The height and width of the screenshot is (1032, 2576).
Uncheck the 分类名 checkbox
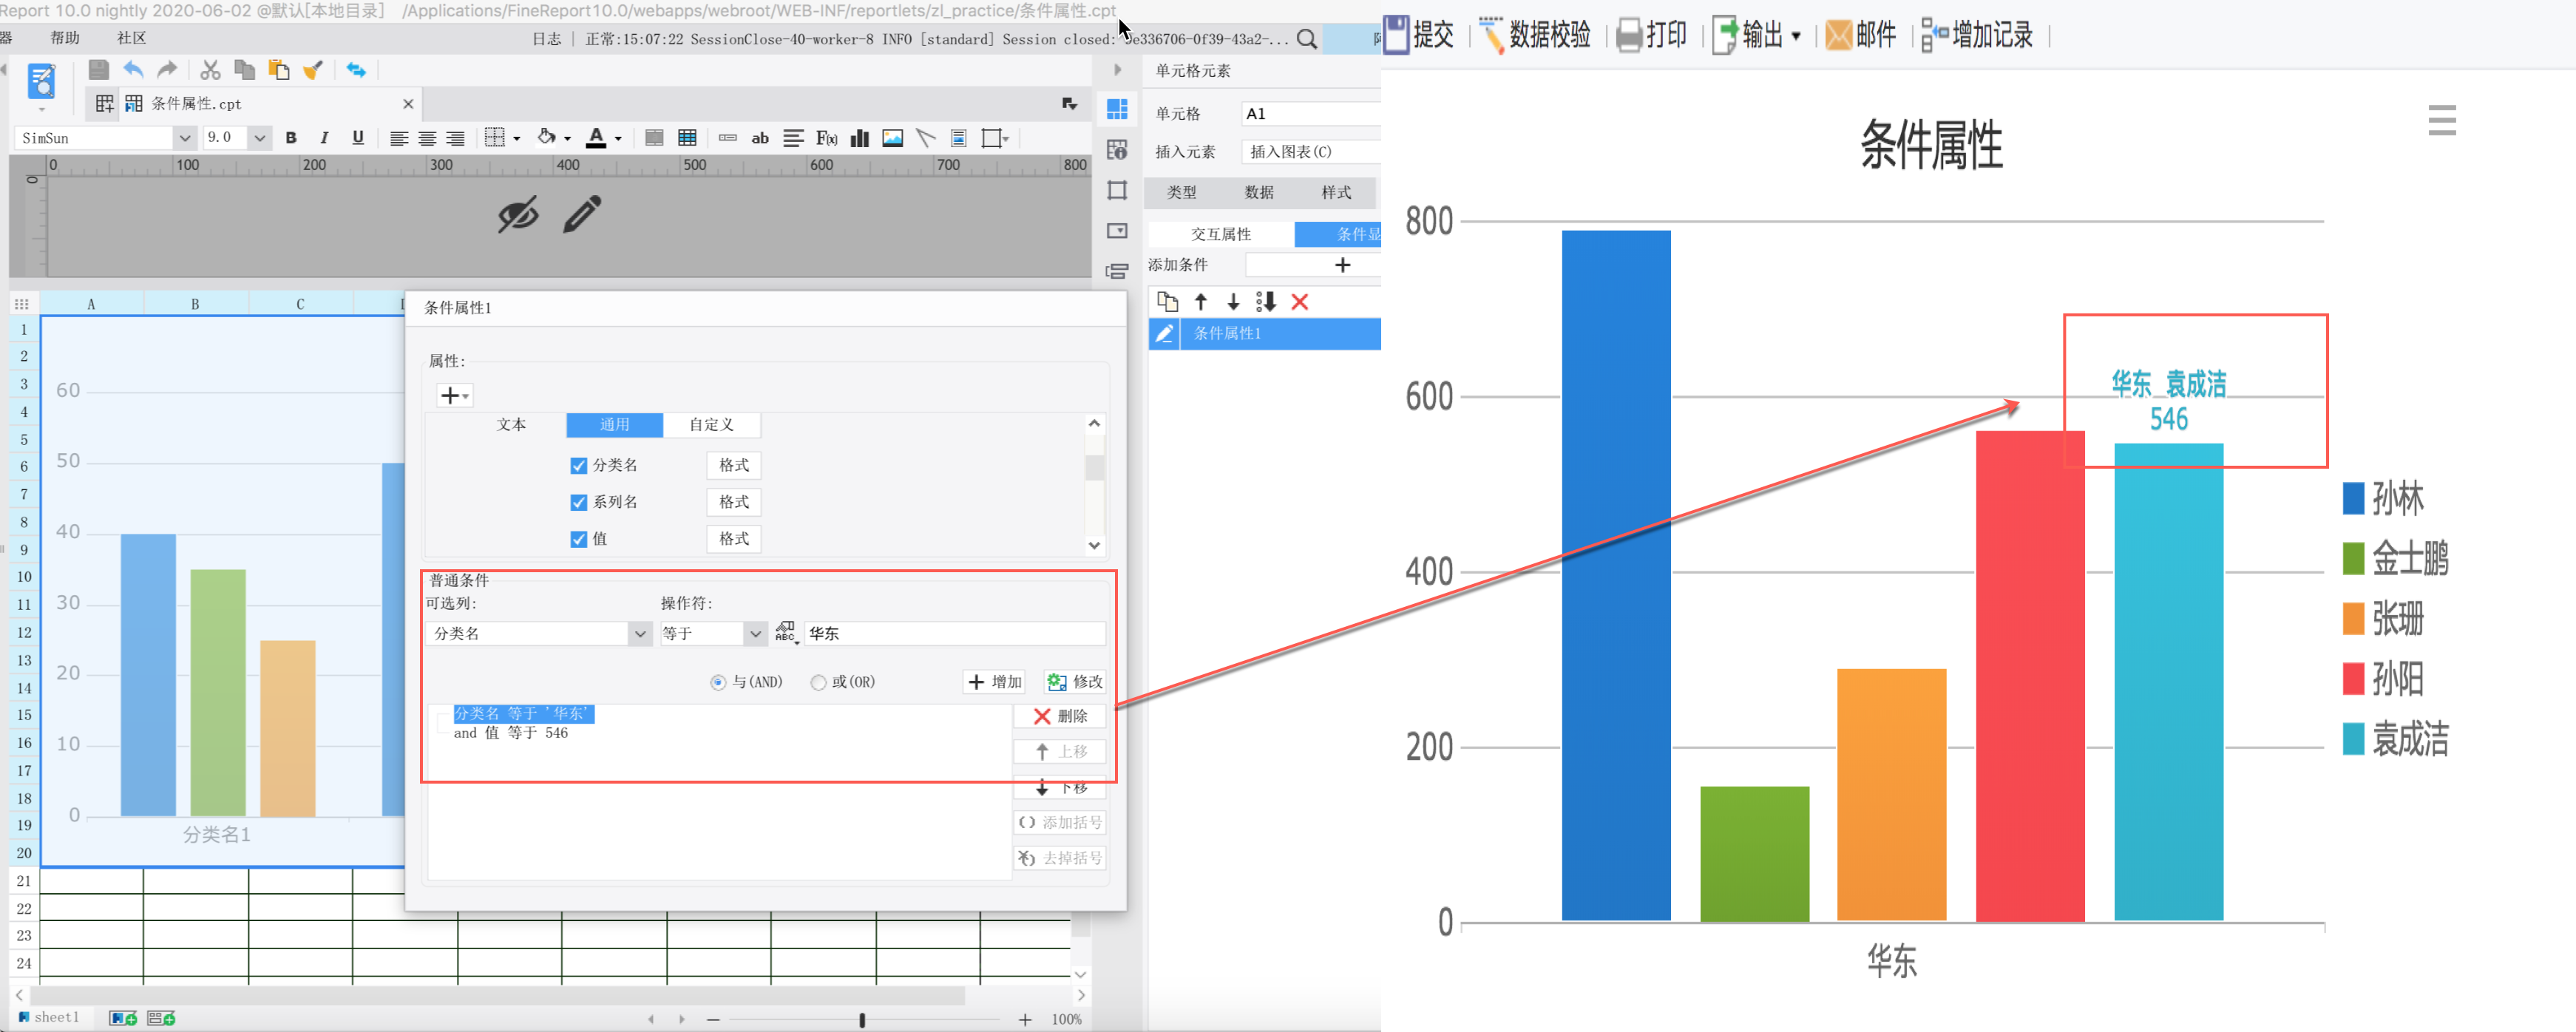(x=578, y=465)
